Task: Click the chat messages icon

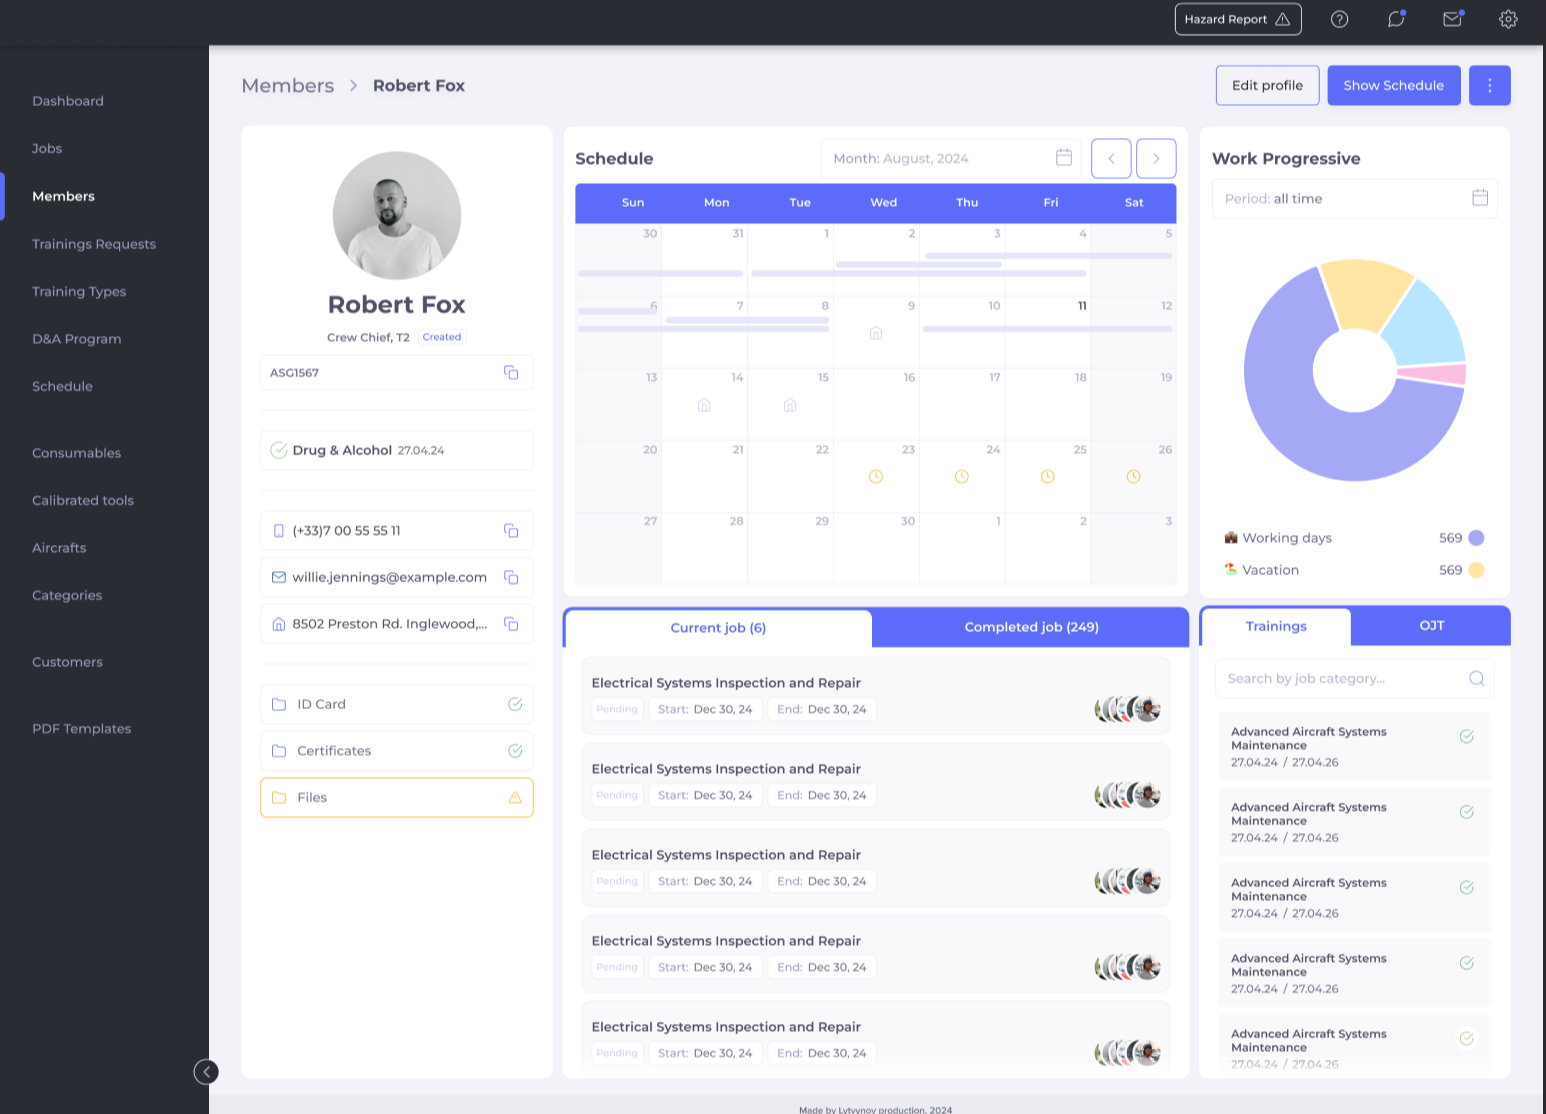Action: point(1396,19)
